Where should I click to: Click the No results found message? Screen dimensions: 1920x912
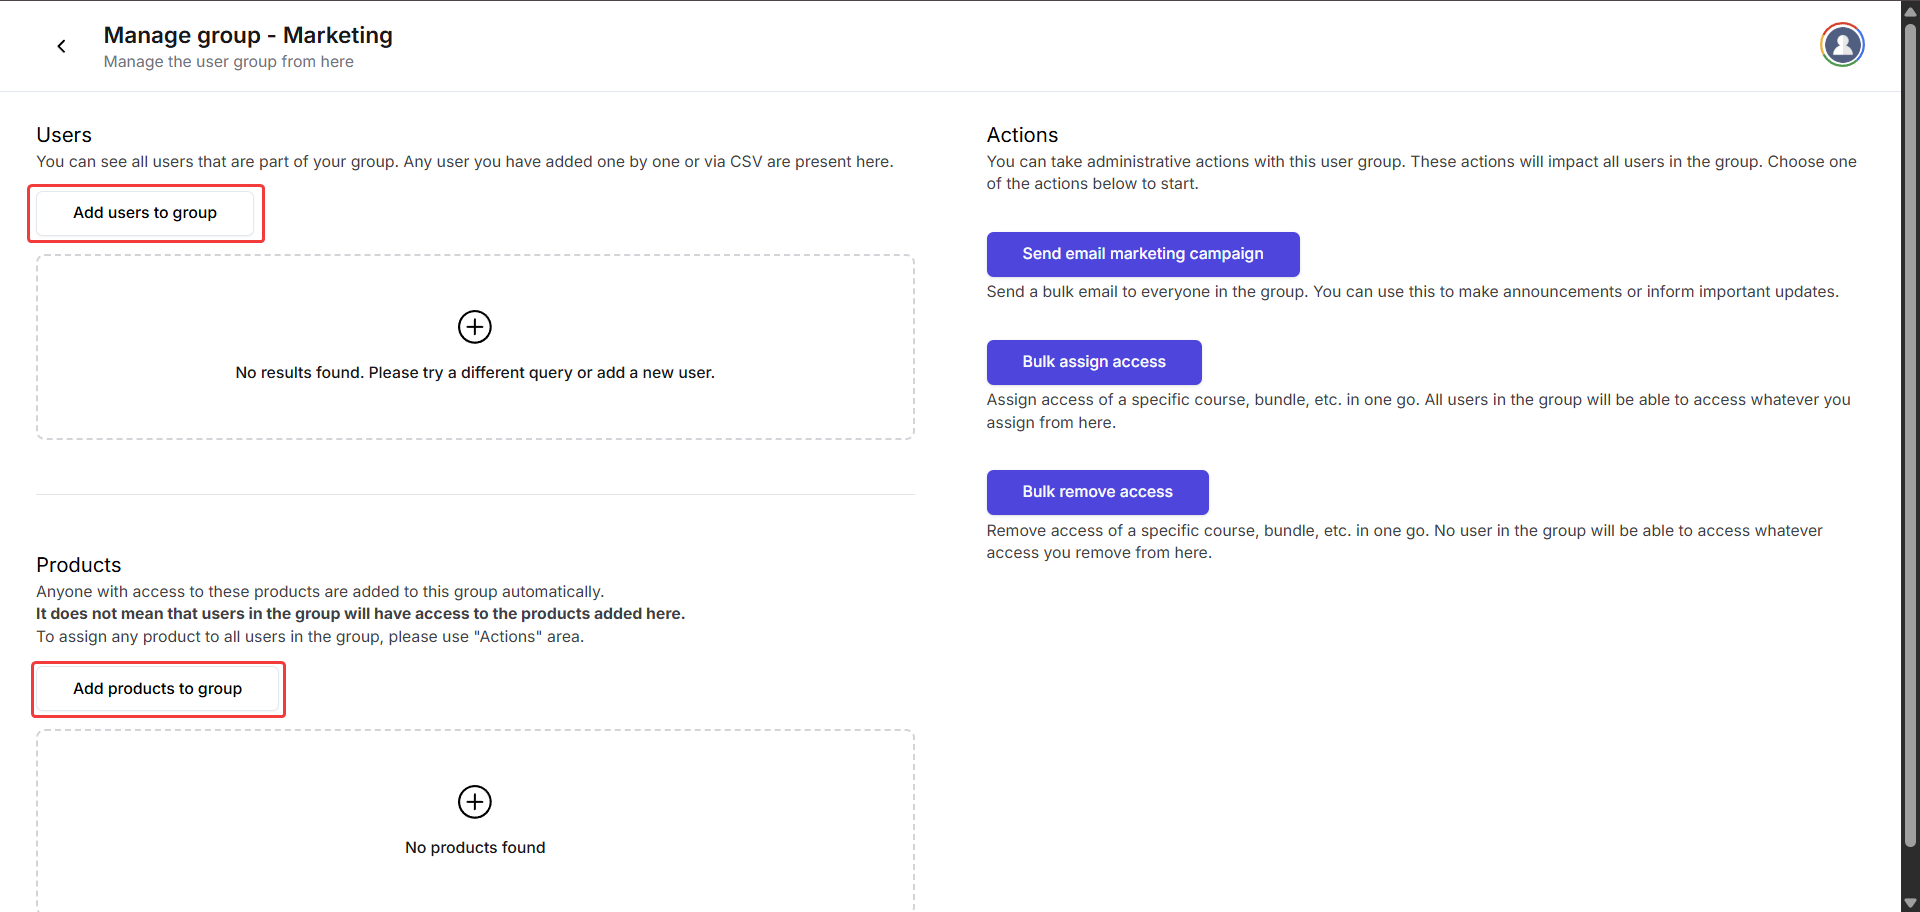click(475, 373)
